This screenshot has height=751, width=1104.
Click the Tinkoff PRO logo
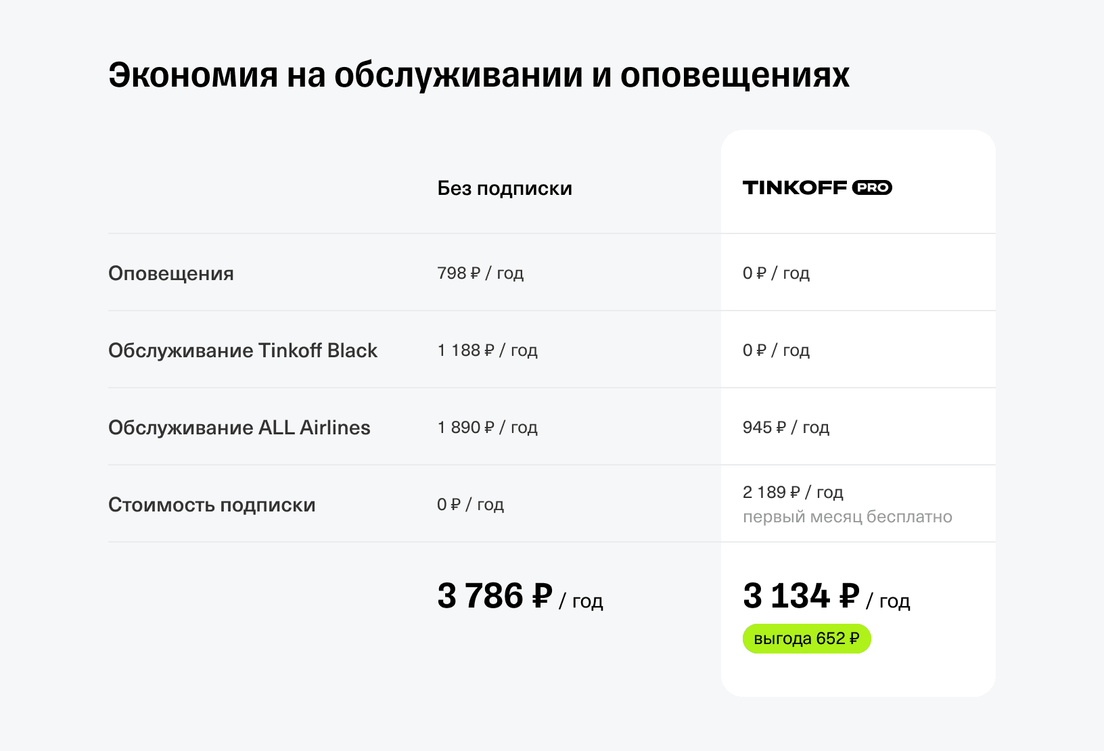coord(817,187)
